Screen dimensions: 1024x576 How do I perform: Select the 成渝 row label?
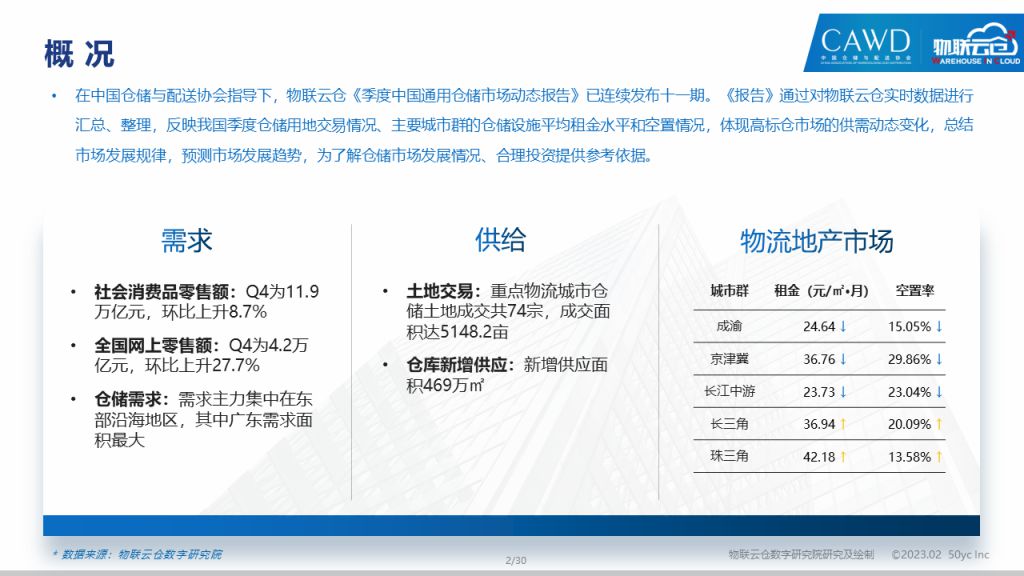729,326
